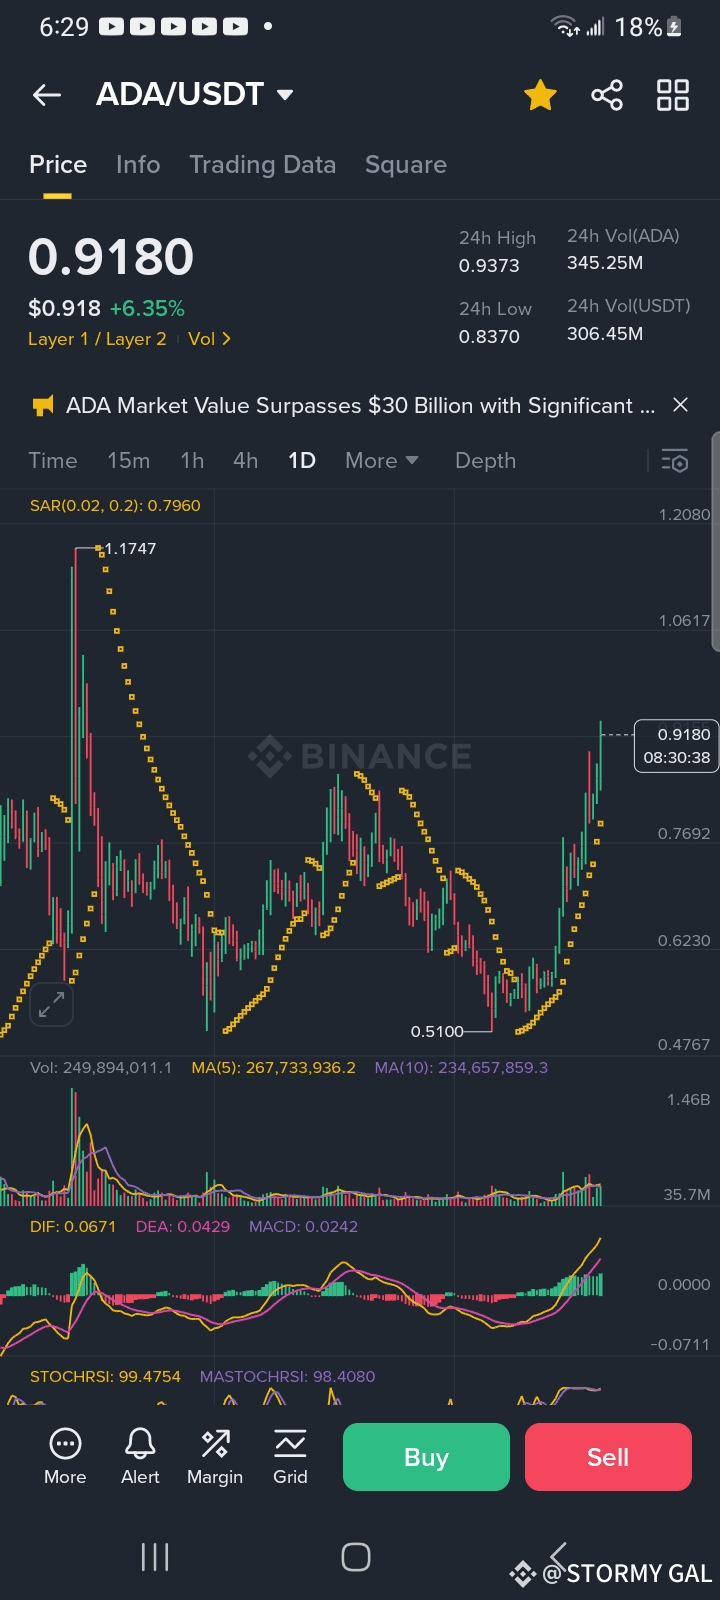720x1600 pixels.
Task: Open the Alert bell icon
Action: coord(140,1456)
